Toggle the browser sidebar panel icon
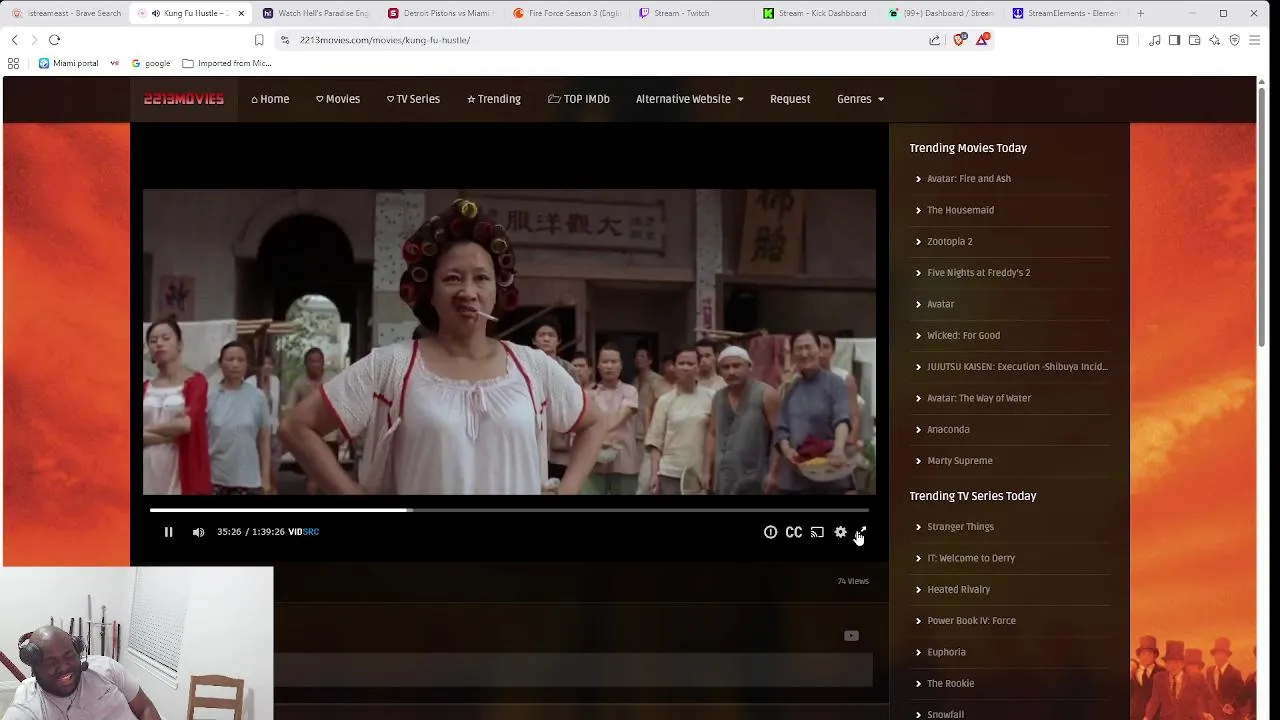The height and width of the screenshot is (720, 1280). coord(1174,40)
